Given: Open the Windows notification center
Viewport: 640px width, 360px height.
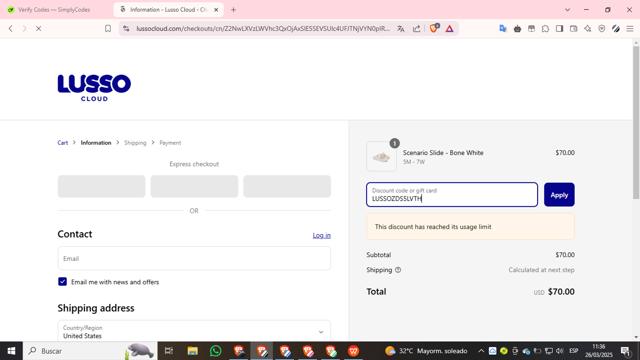Looking at the screenshot, I should point(626,351).
